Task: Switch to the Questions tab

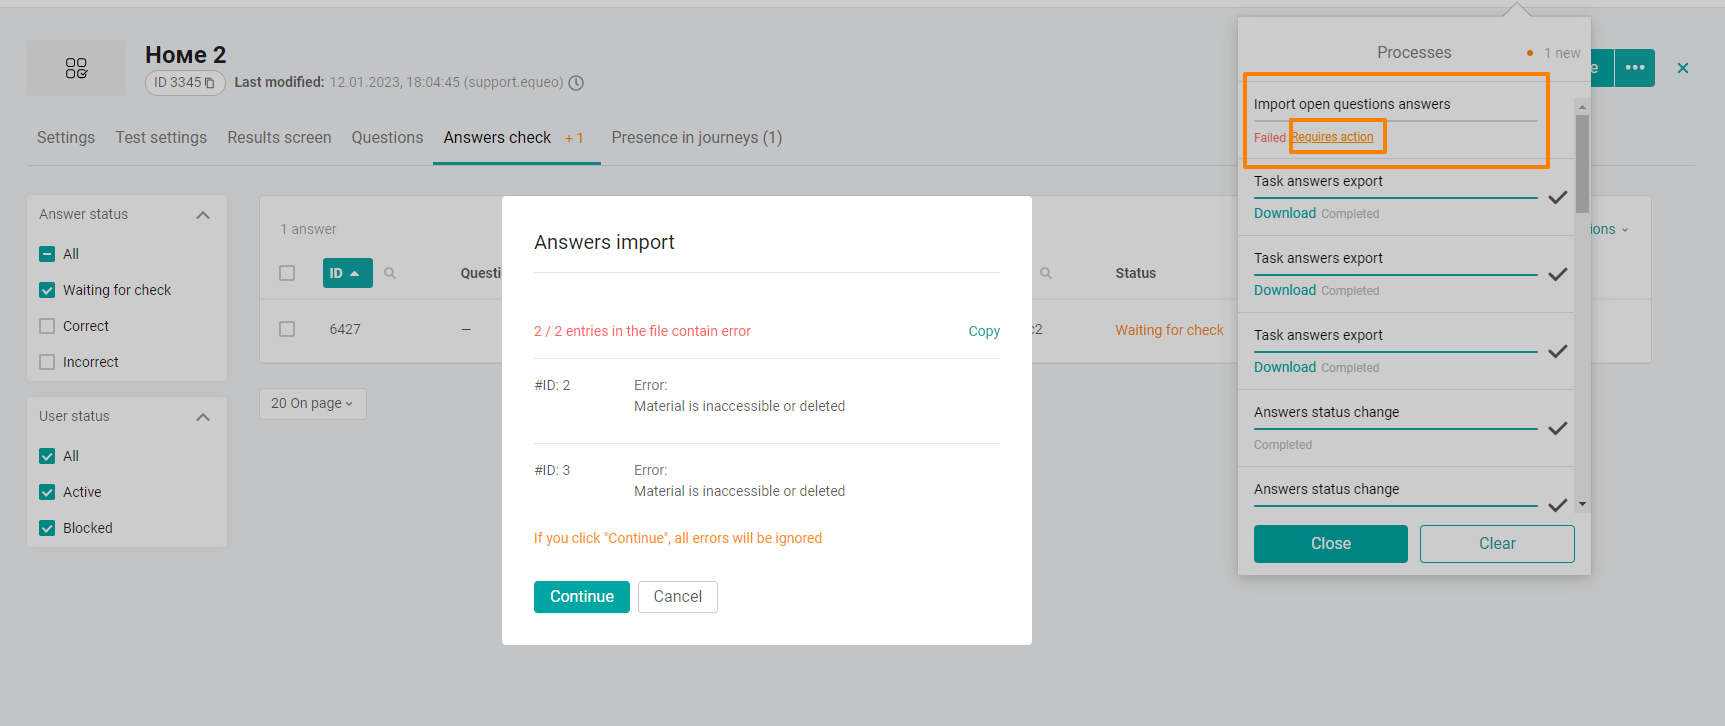Action: pos(387,138)
